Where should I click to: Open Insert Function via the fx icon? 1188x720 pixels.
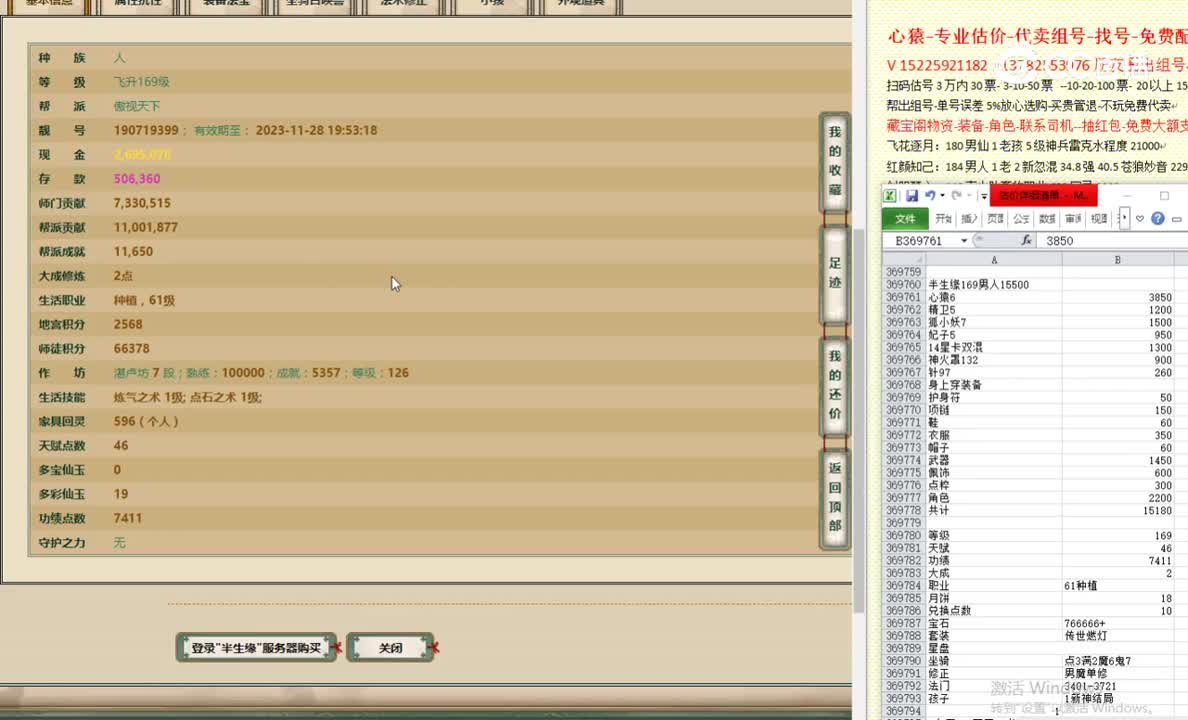(x=1026, y=239)
